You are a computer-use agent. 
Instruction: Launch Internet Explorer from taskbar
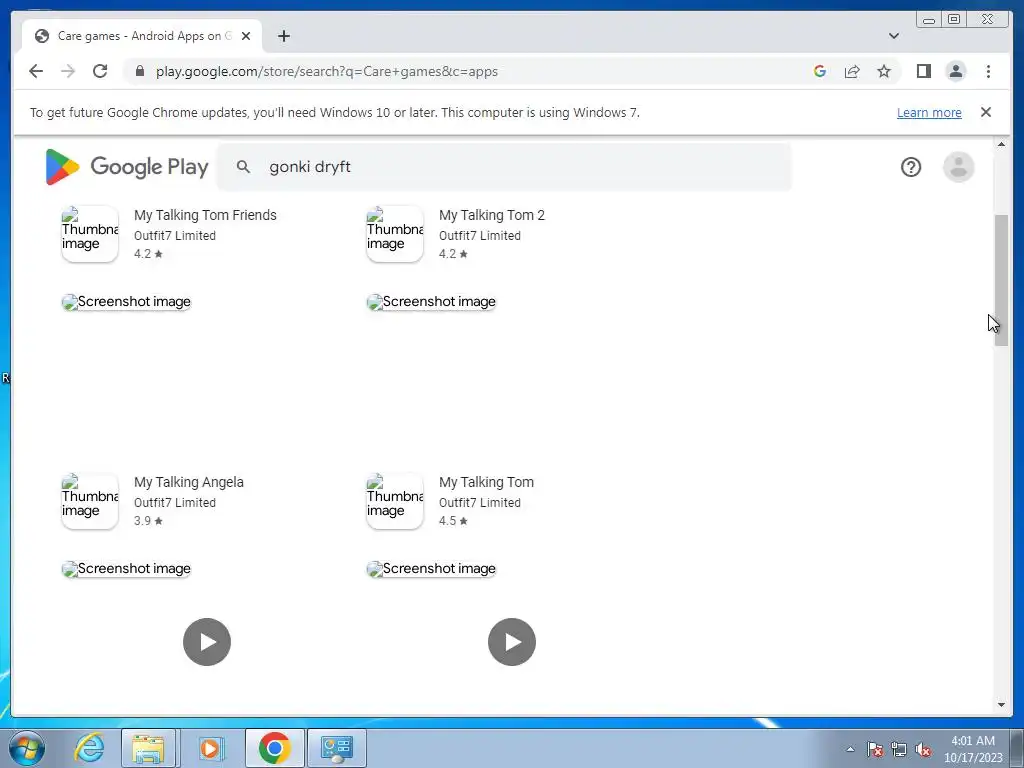(89, 748)
